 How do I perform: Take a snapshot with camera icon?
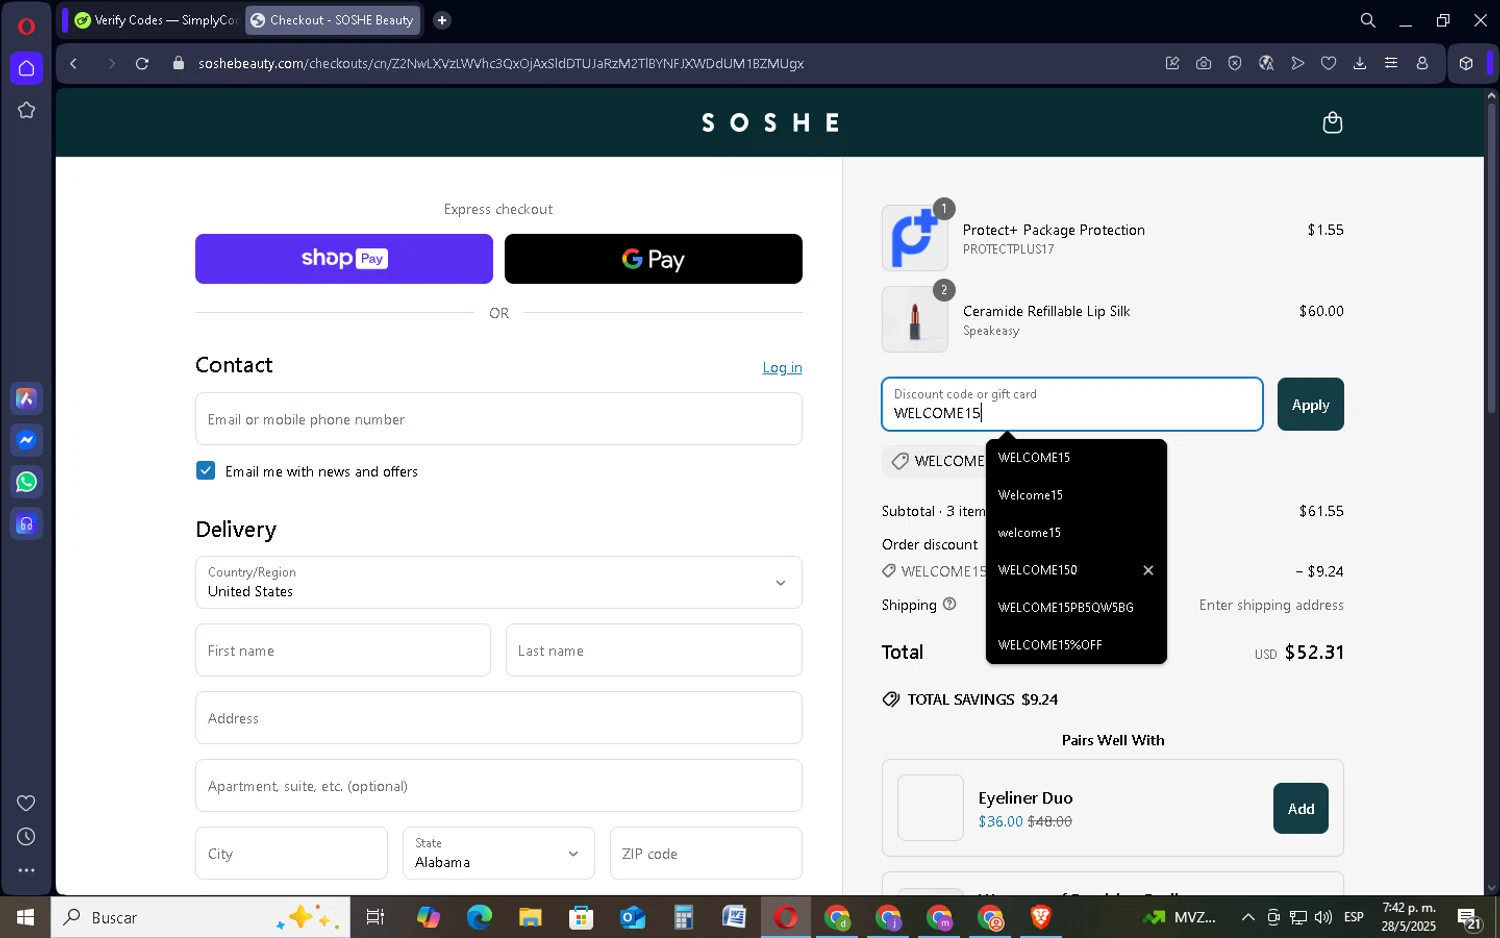pos(1203,63)
